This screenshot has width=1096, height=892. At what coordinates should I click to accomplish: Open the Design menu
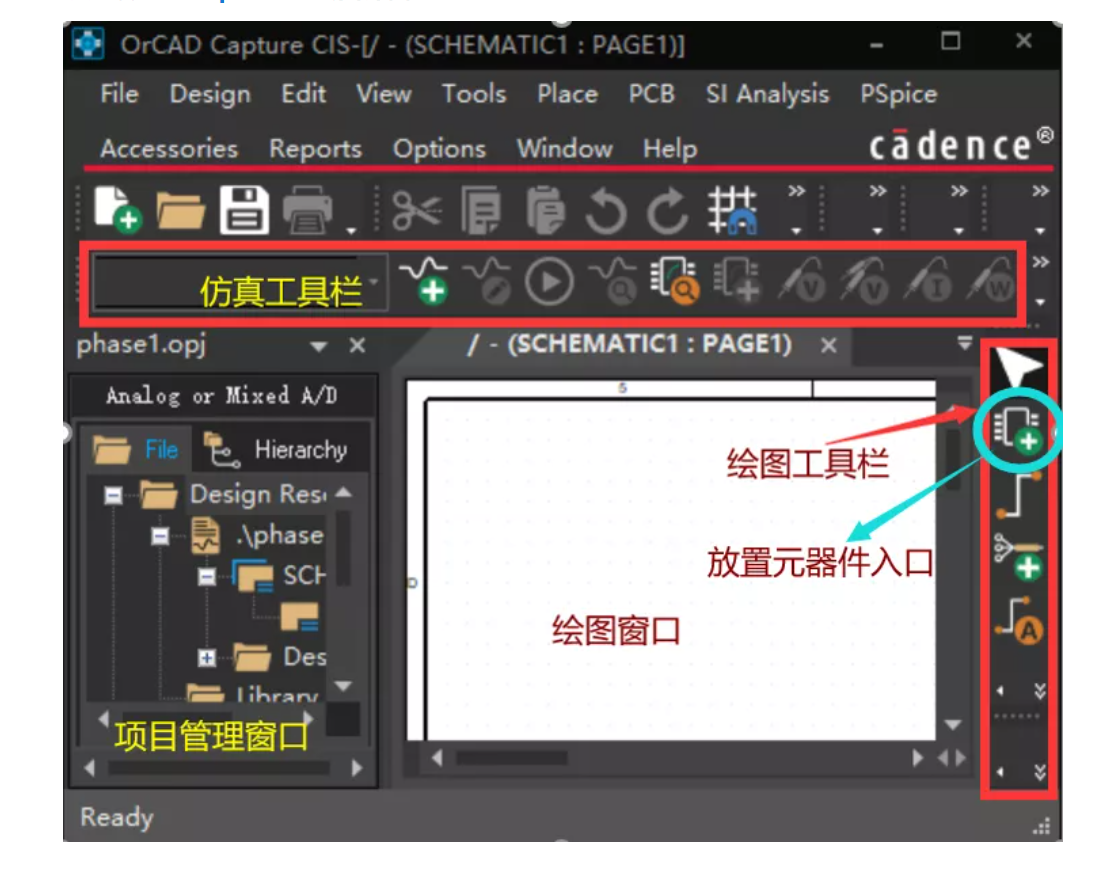click(210, 94)
